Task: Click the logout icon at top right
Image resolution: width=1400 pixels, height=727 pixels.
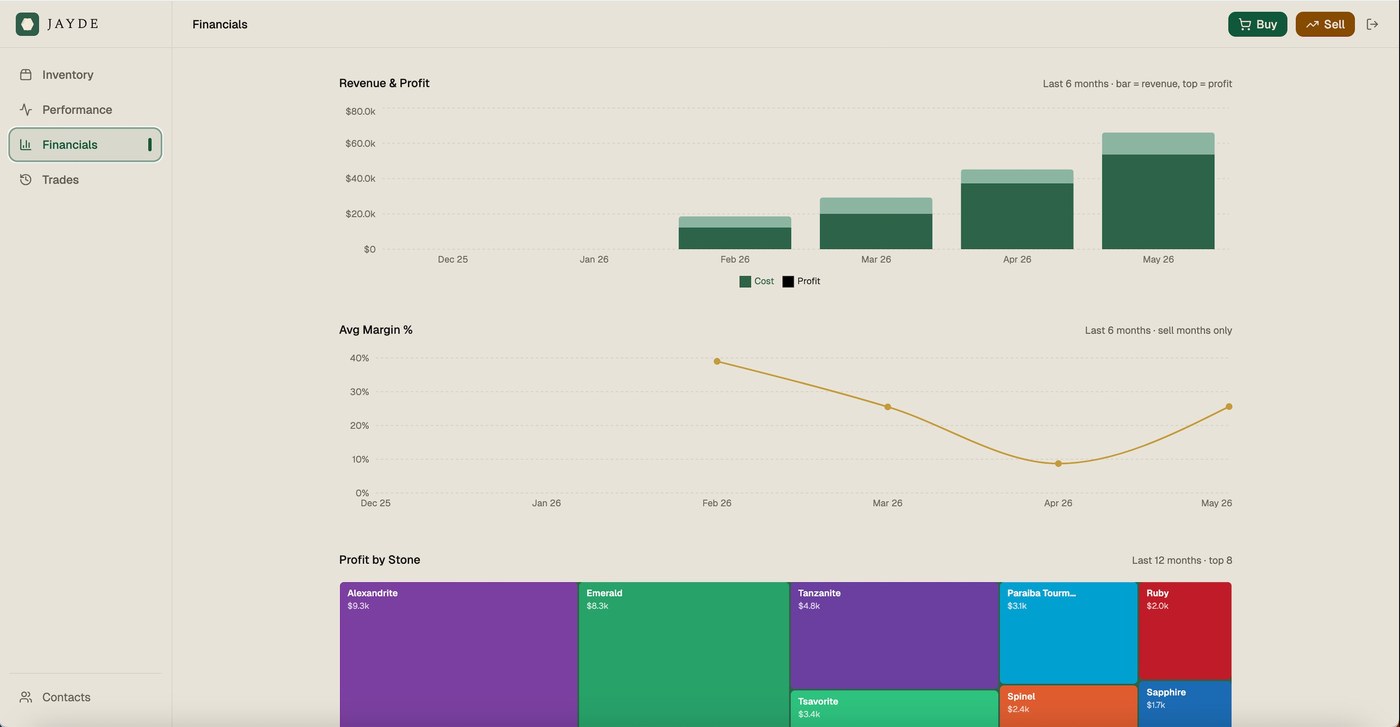Action: tap(1372, 24)
